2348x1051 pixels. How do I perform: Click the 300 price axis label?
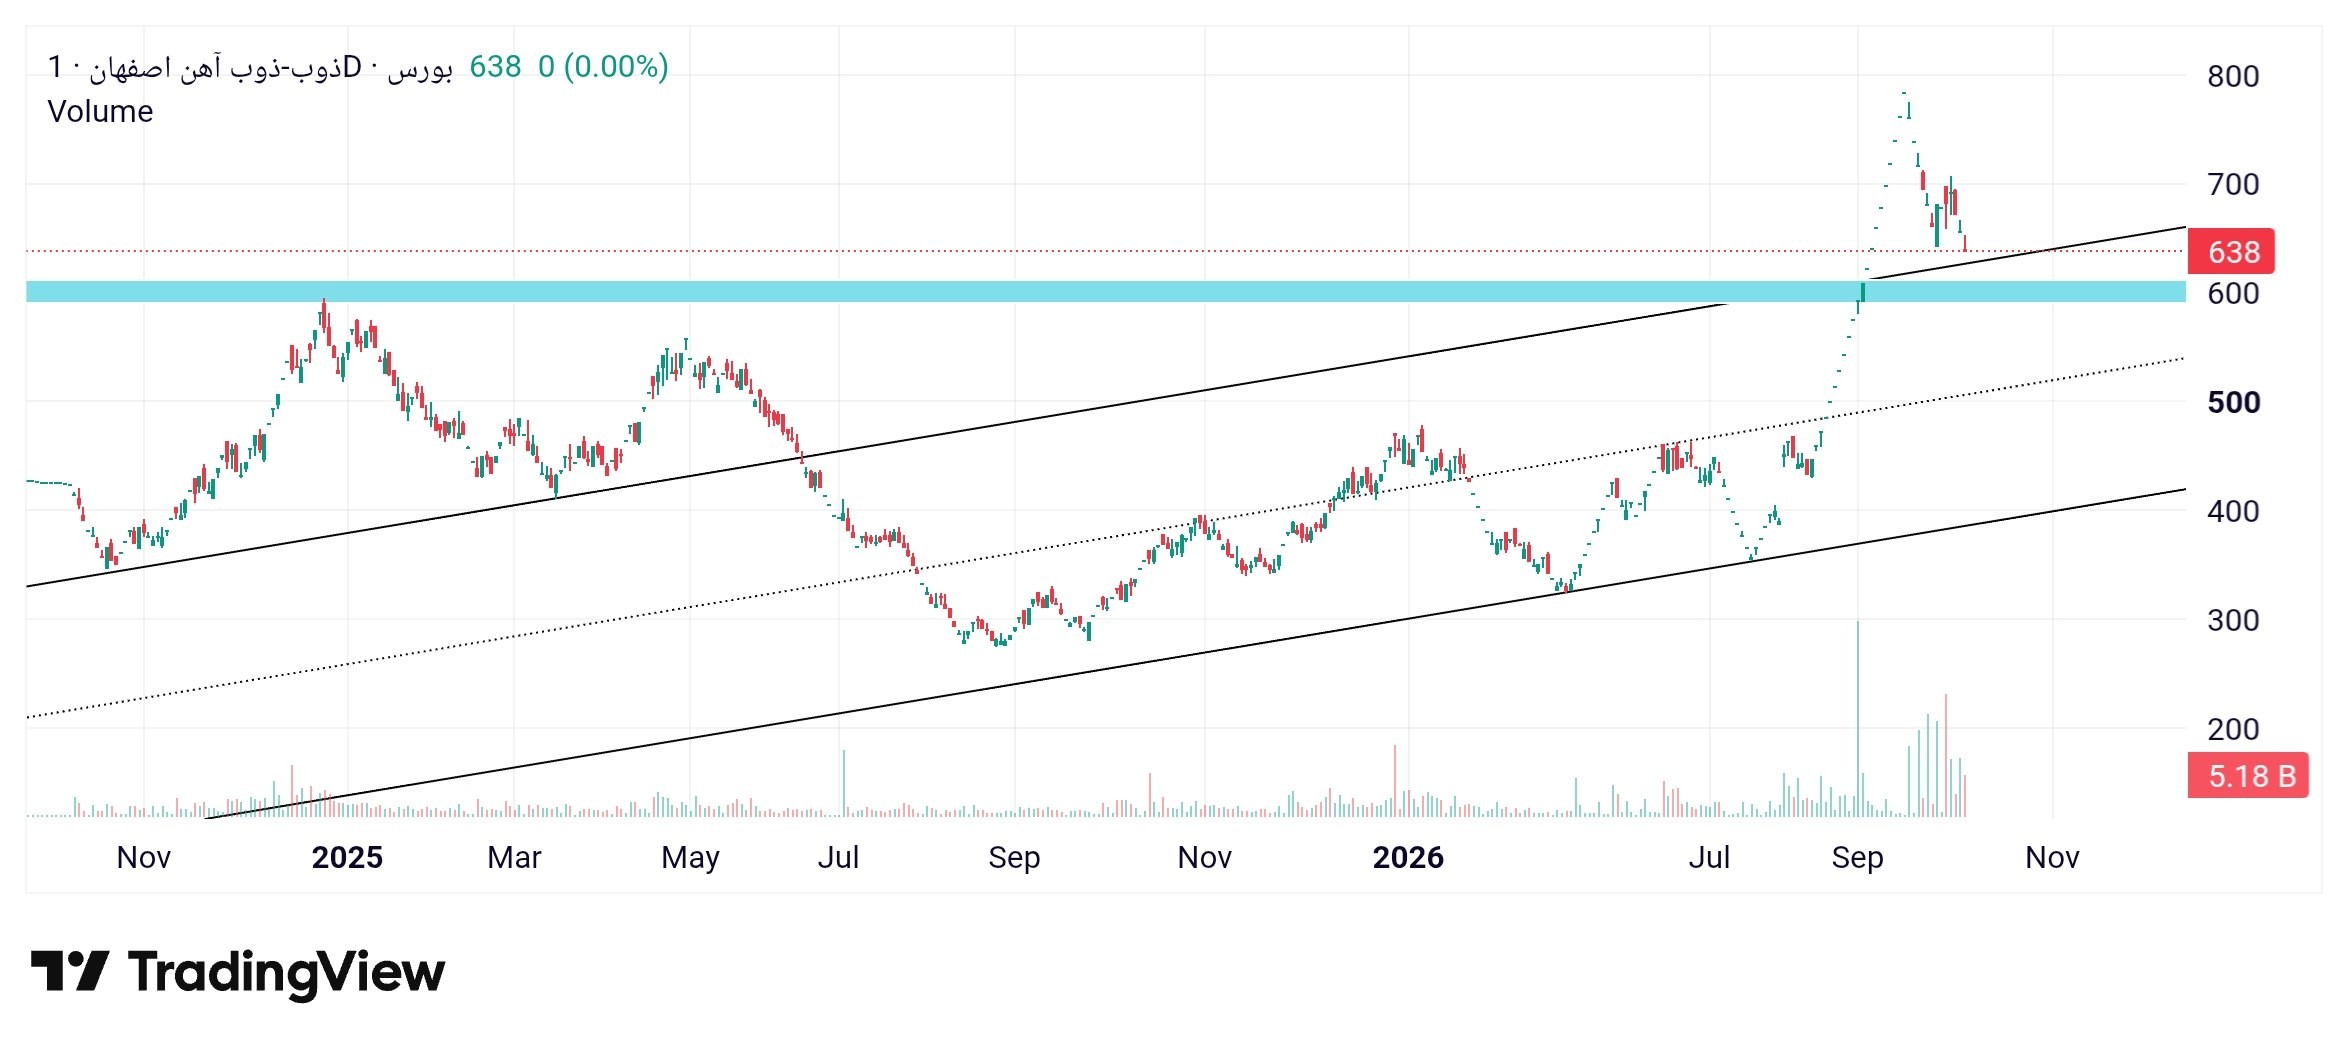[2233, 620]
